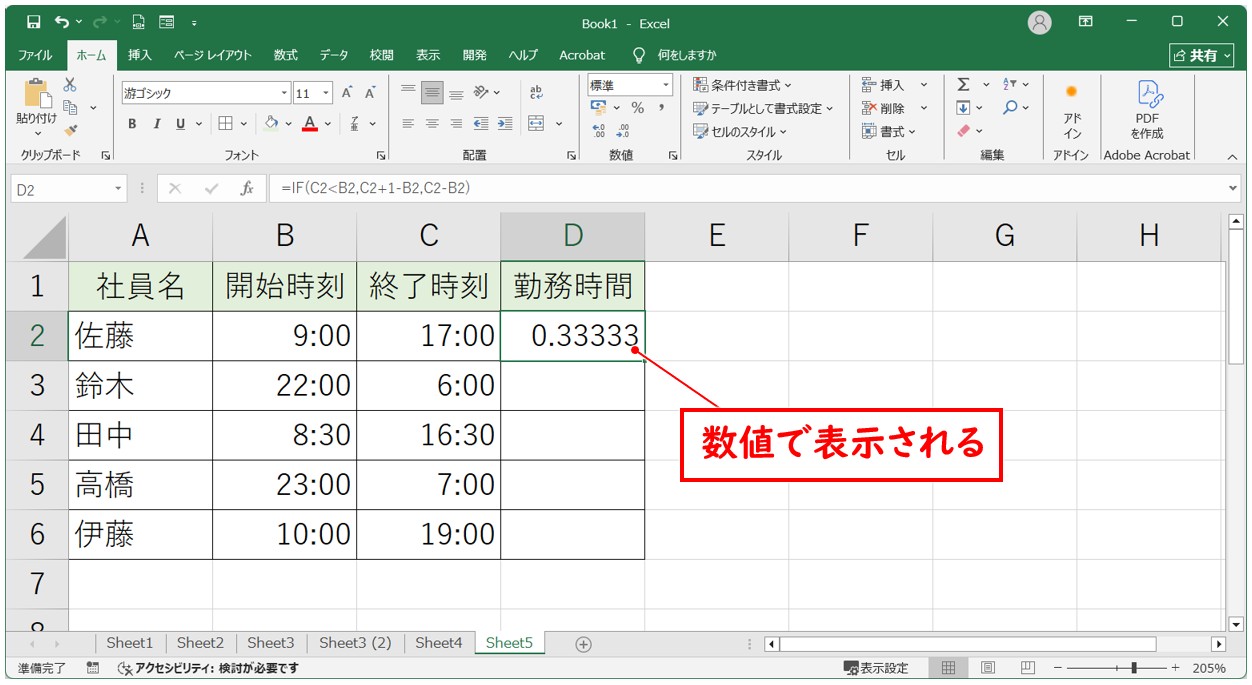This screenshot has width=1252, height=685.
Task: Toggle Italic formatting
Action: click(156, 124)
